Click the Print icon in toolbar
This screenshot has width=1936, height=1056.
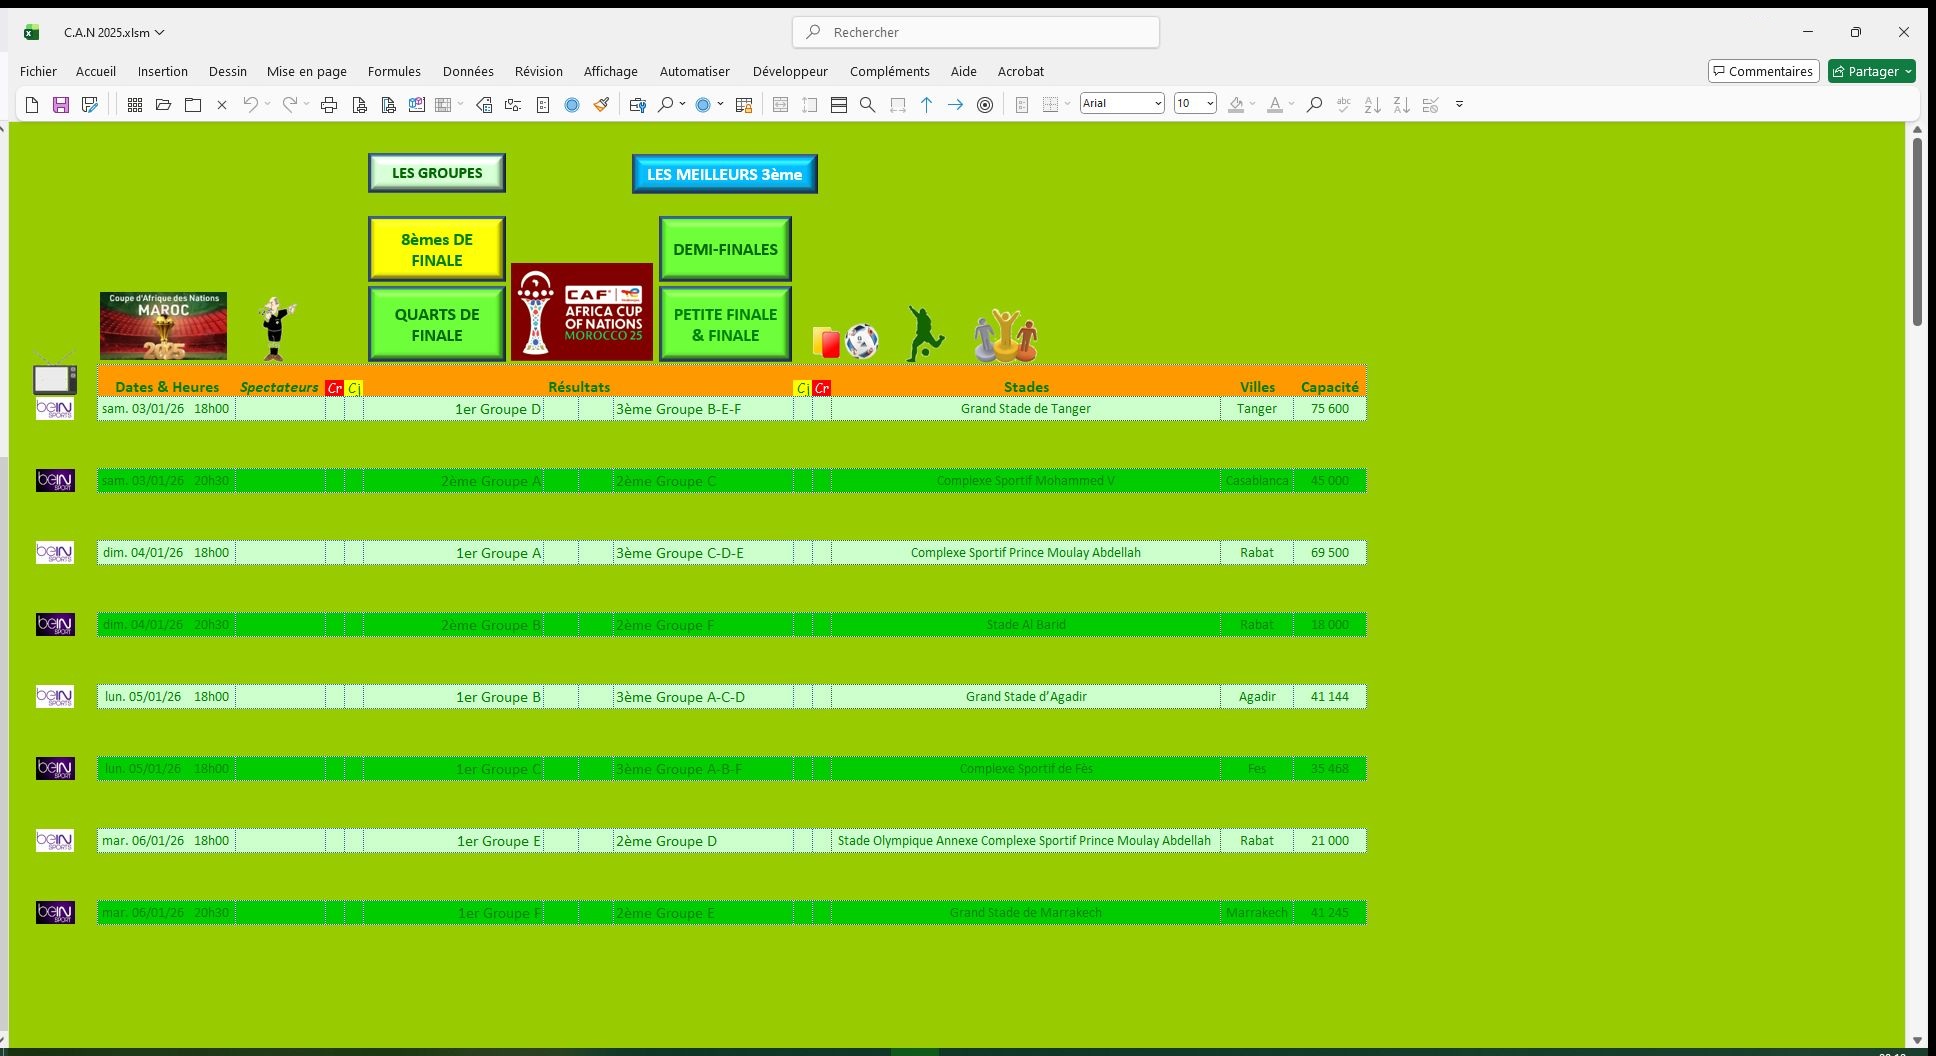pos(329,105)
